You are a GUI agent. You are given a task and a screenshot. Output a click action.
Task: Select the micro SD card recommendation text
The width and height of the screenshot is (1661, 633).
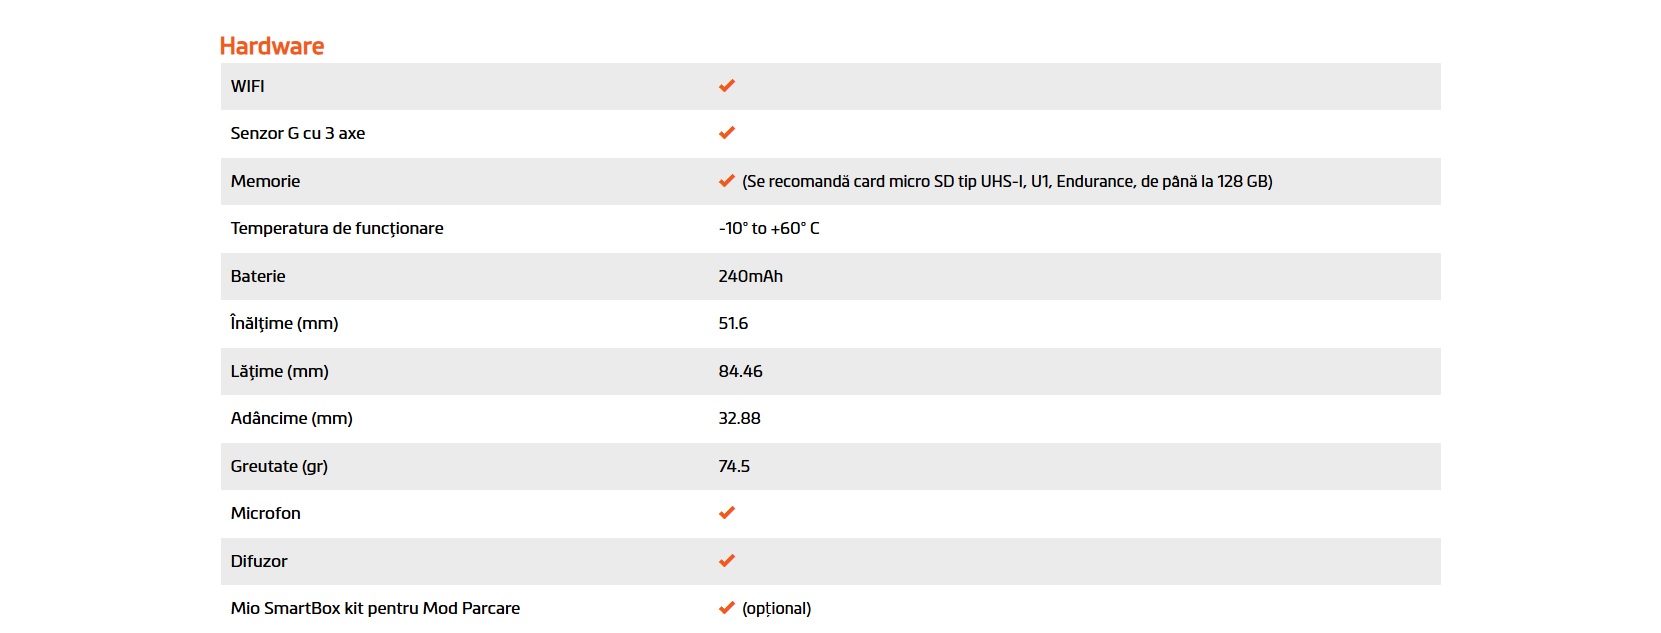[1007, 181]
